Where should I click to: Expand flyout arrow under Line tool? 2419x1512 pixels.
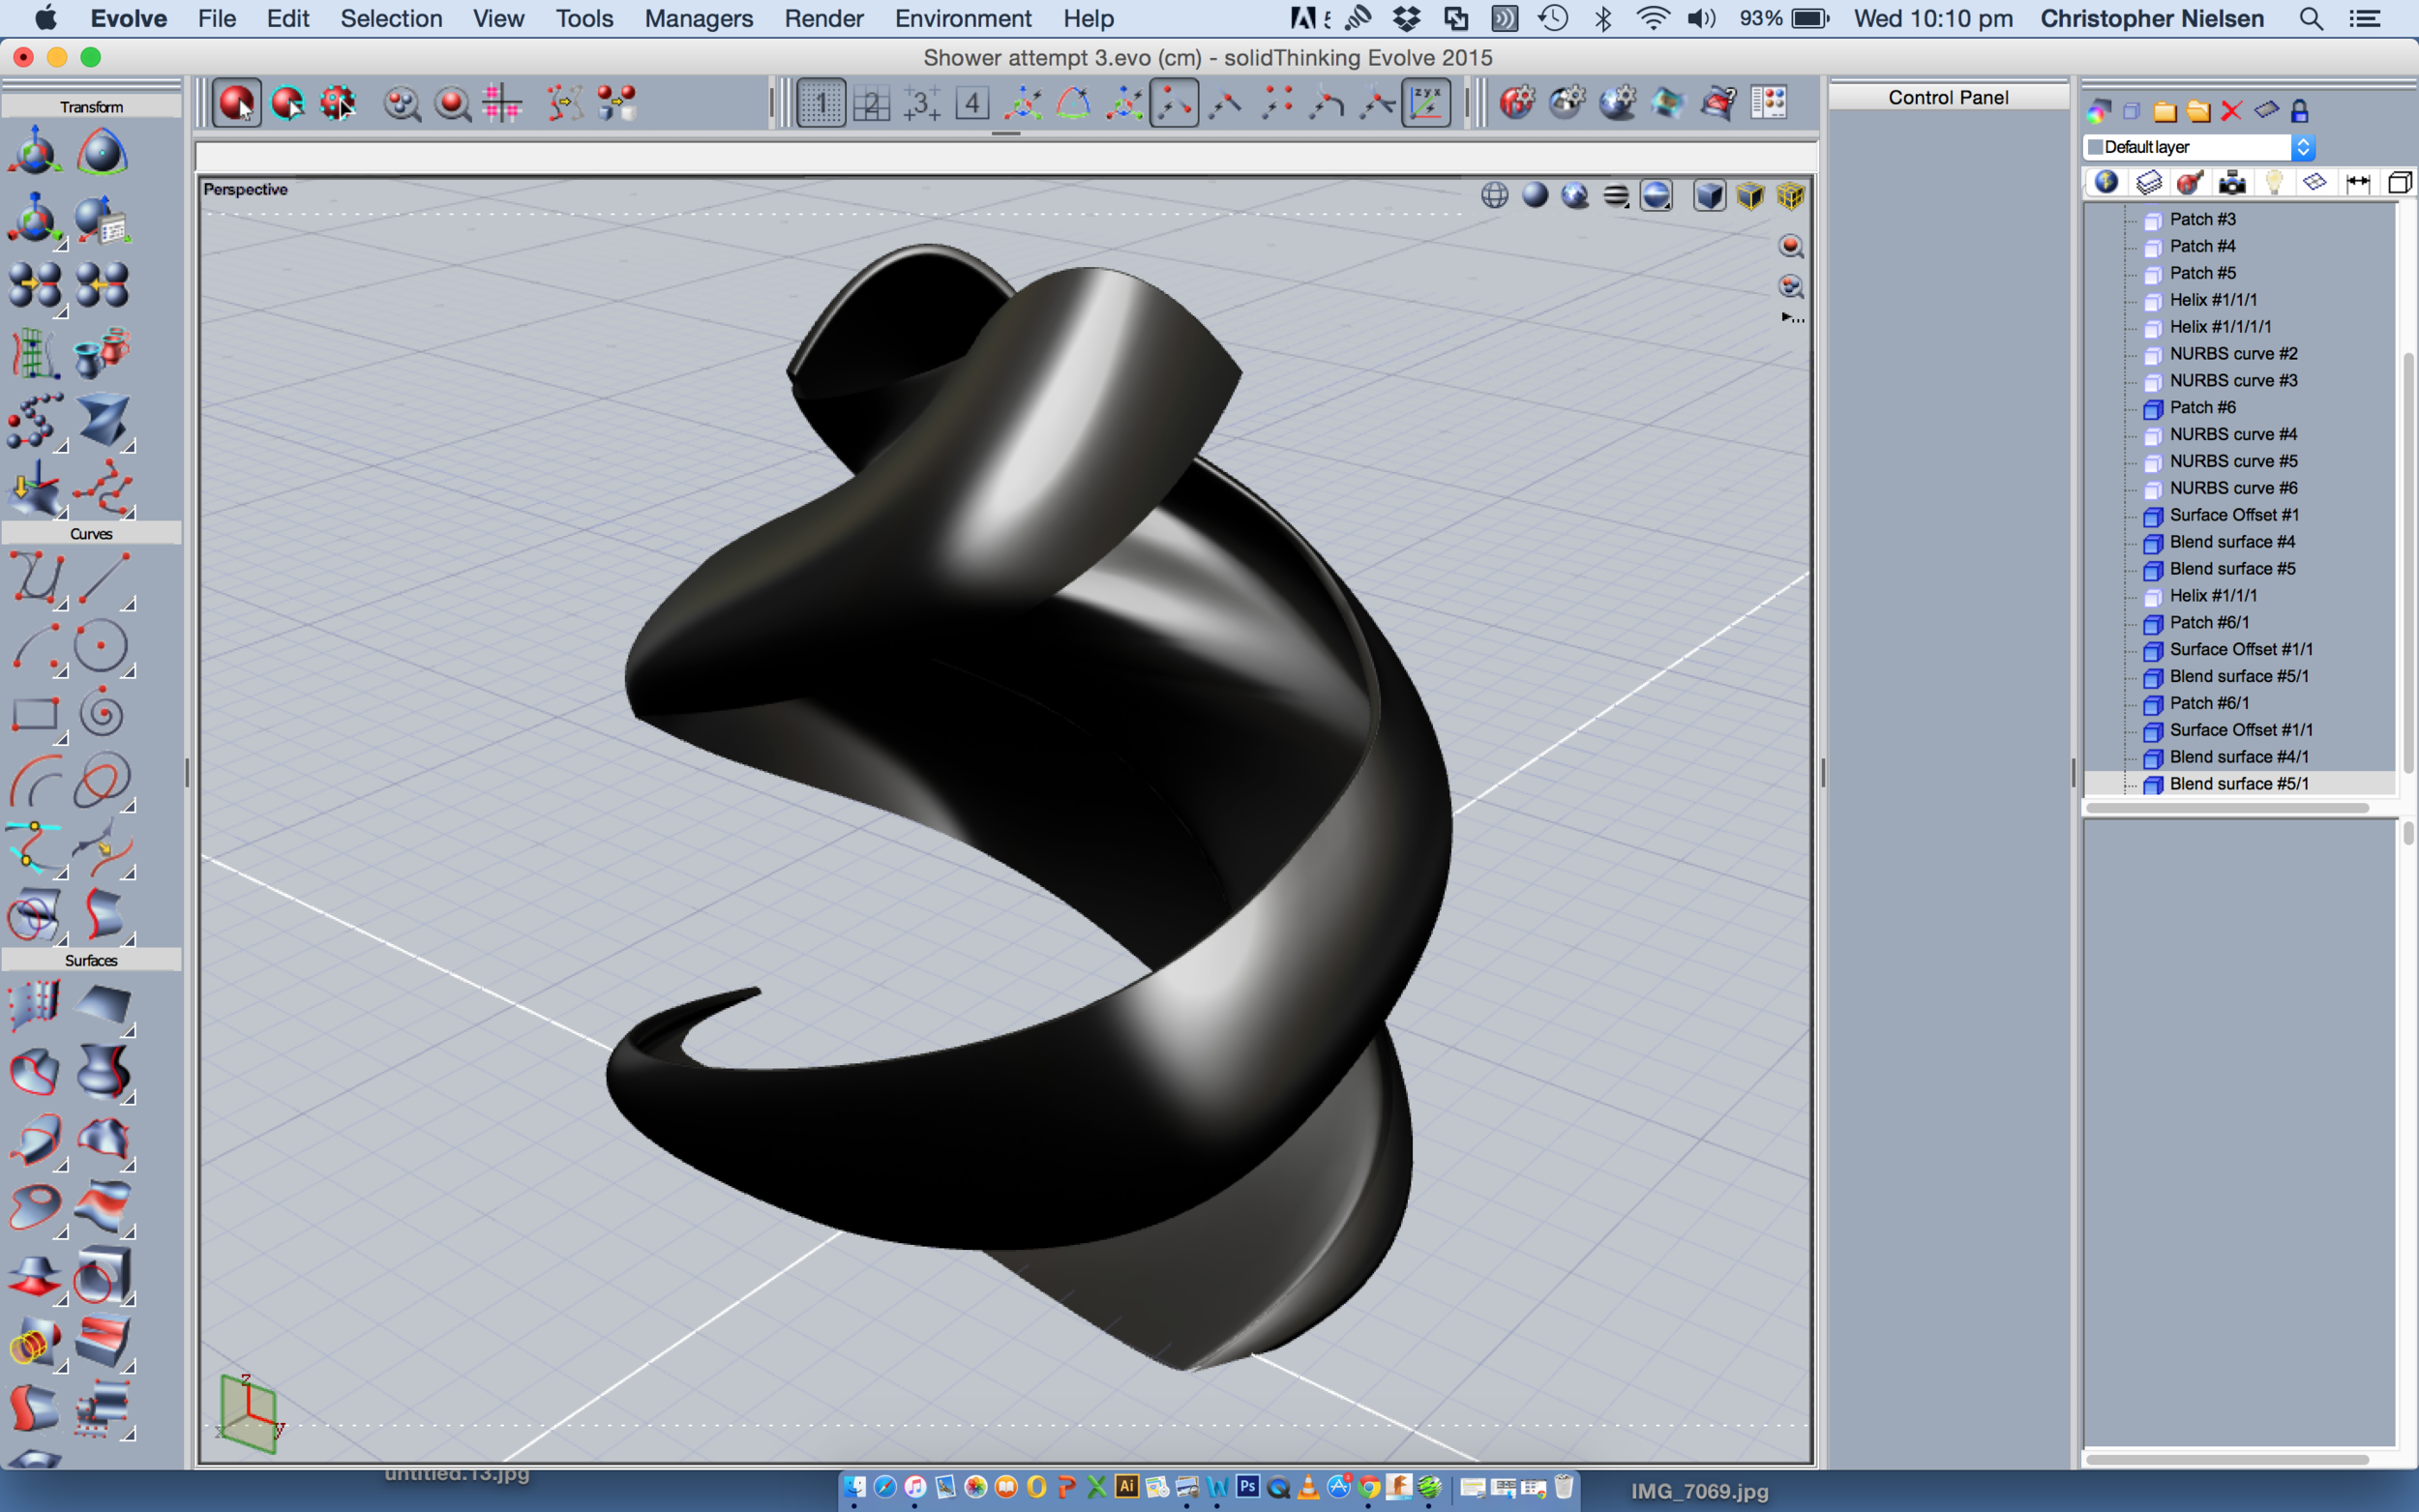[127, 603]
